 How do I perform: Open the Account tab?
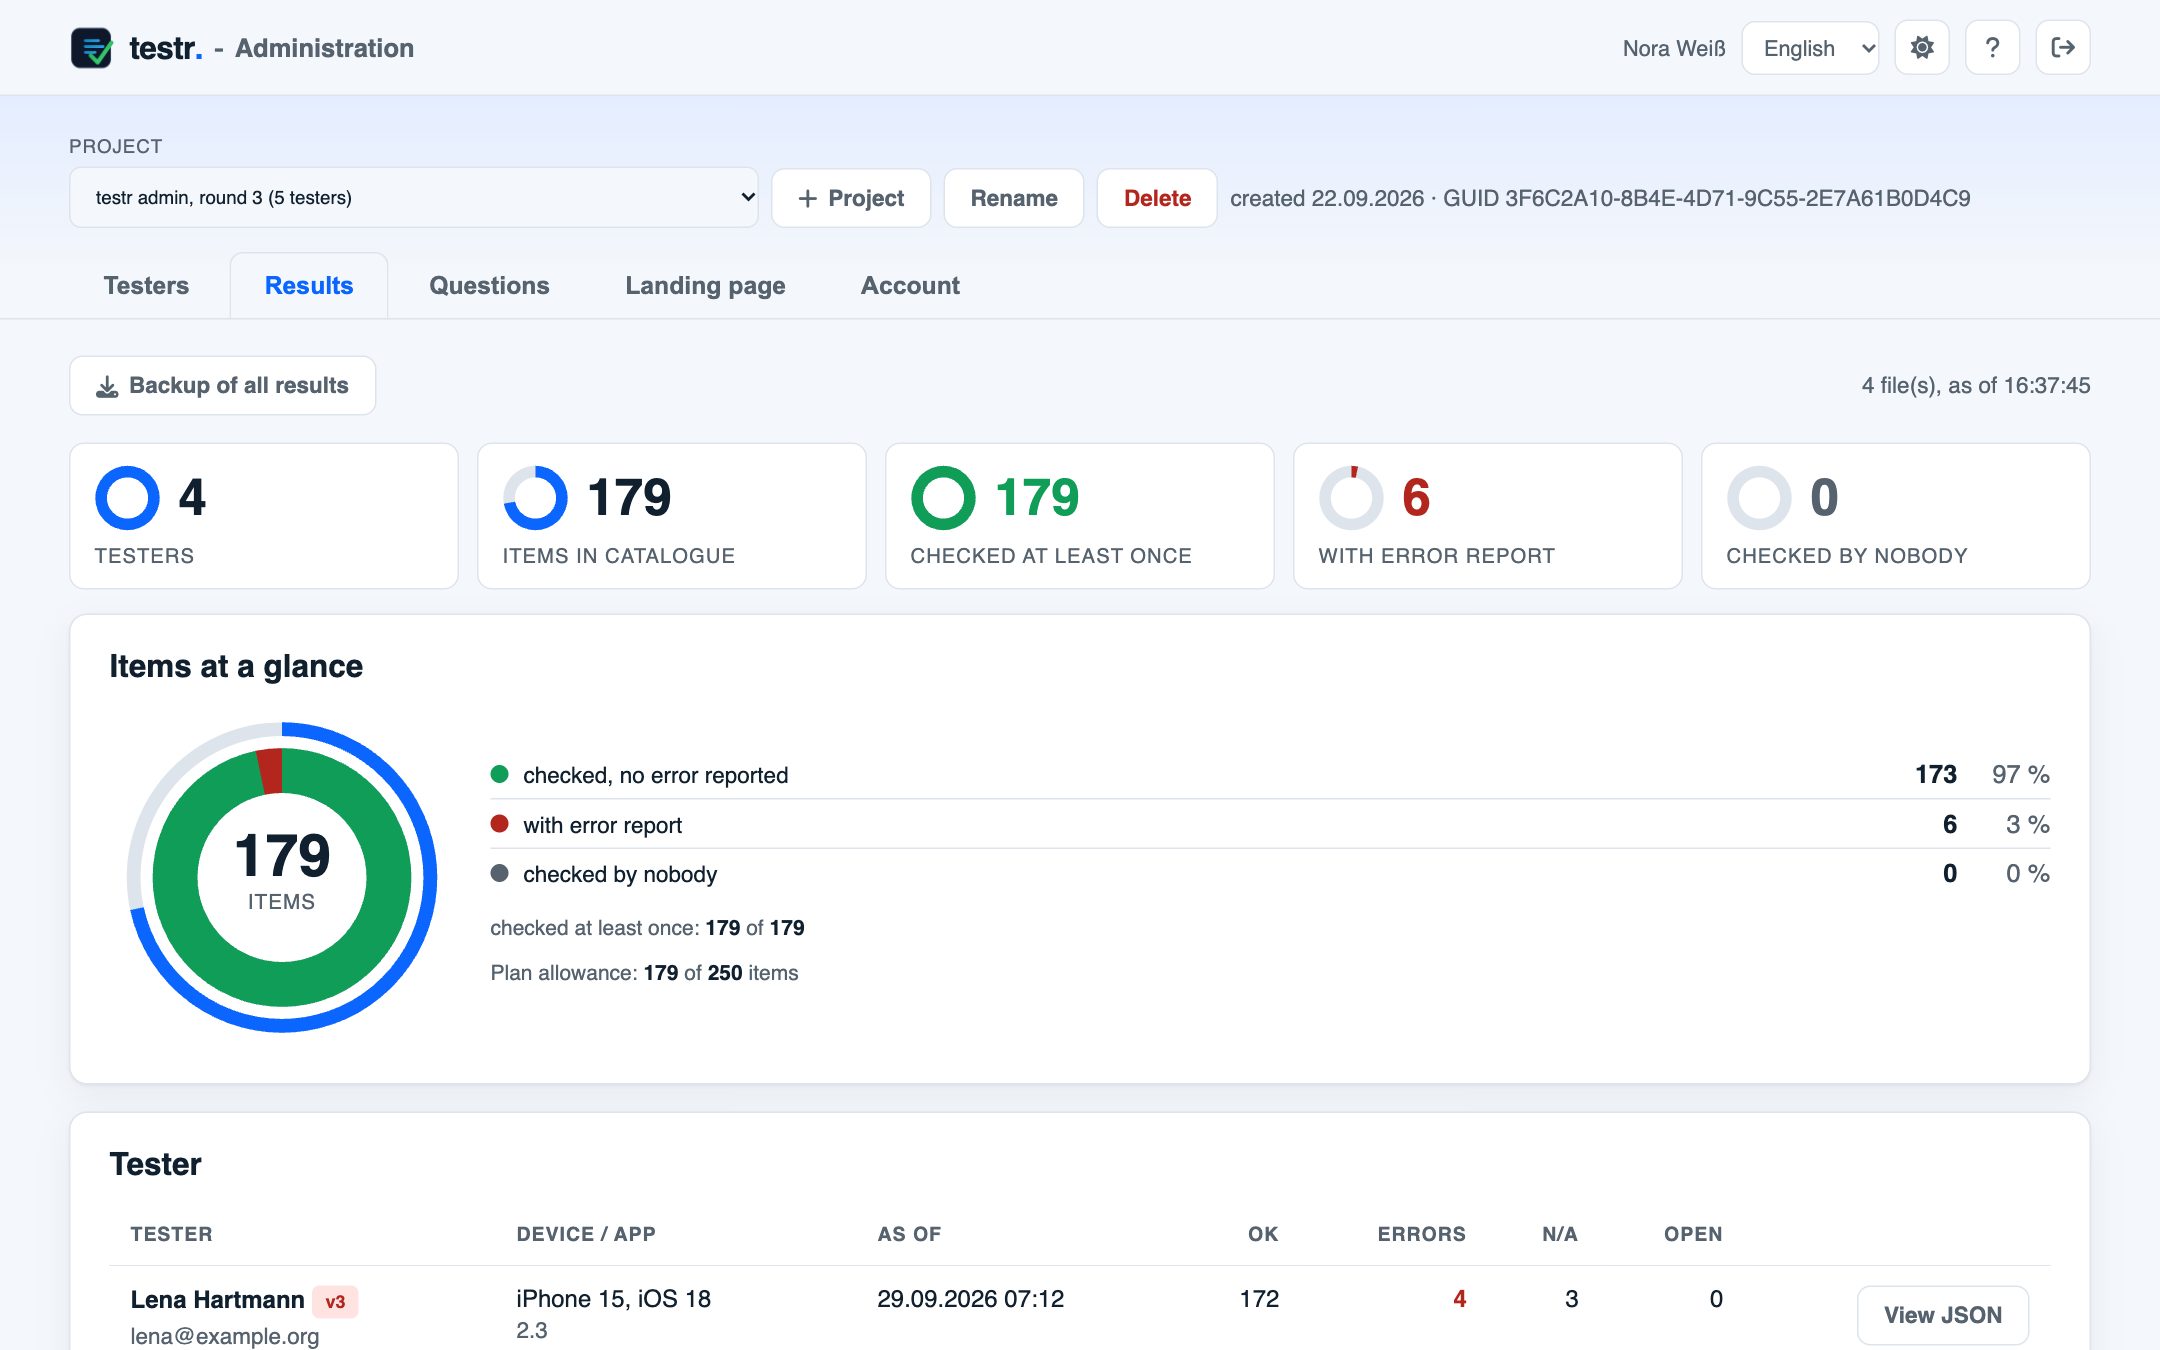pyautogui.click(x=910, y=285)
